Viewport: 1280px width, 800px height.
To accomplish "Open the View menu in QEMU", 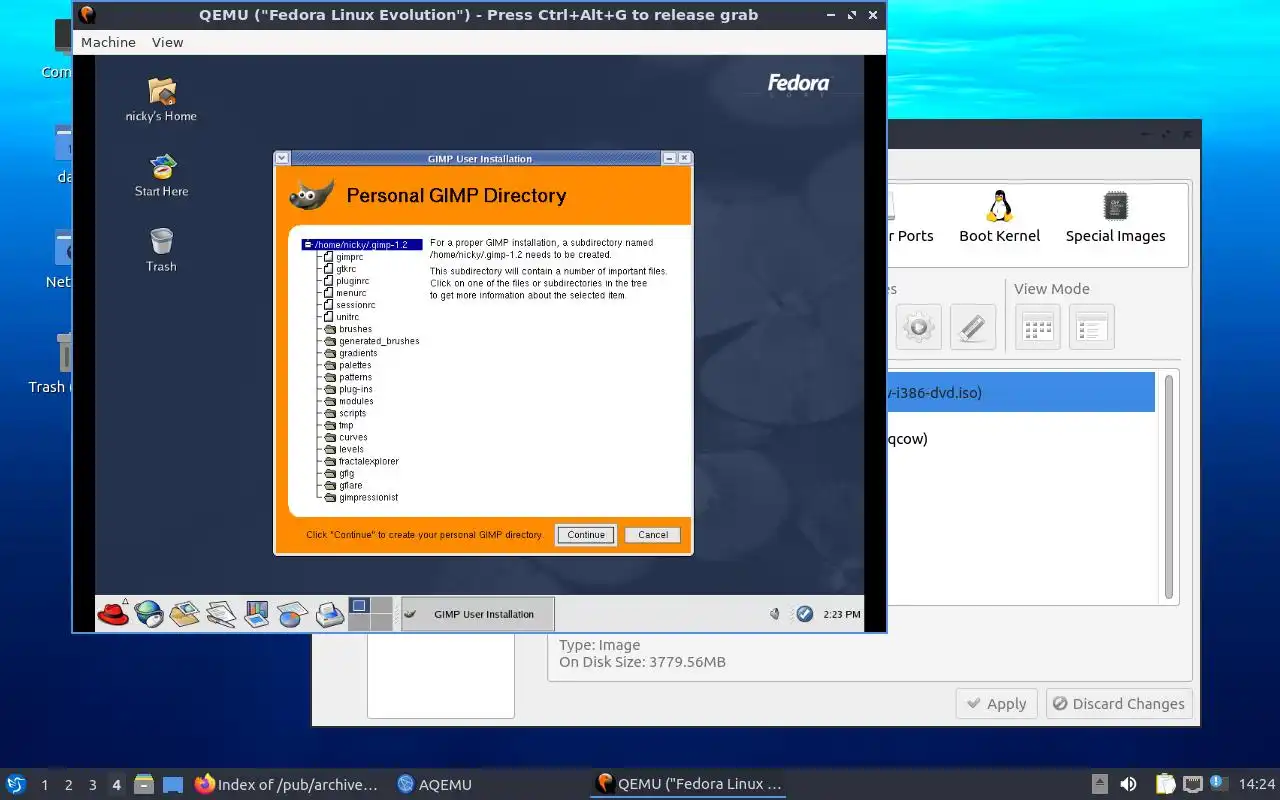I will click(167, 42).
